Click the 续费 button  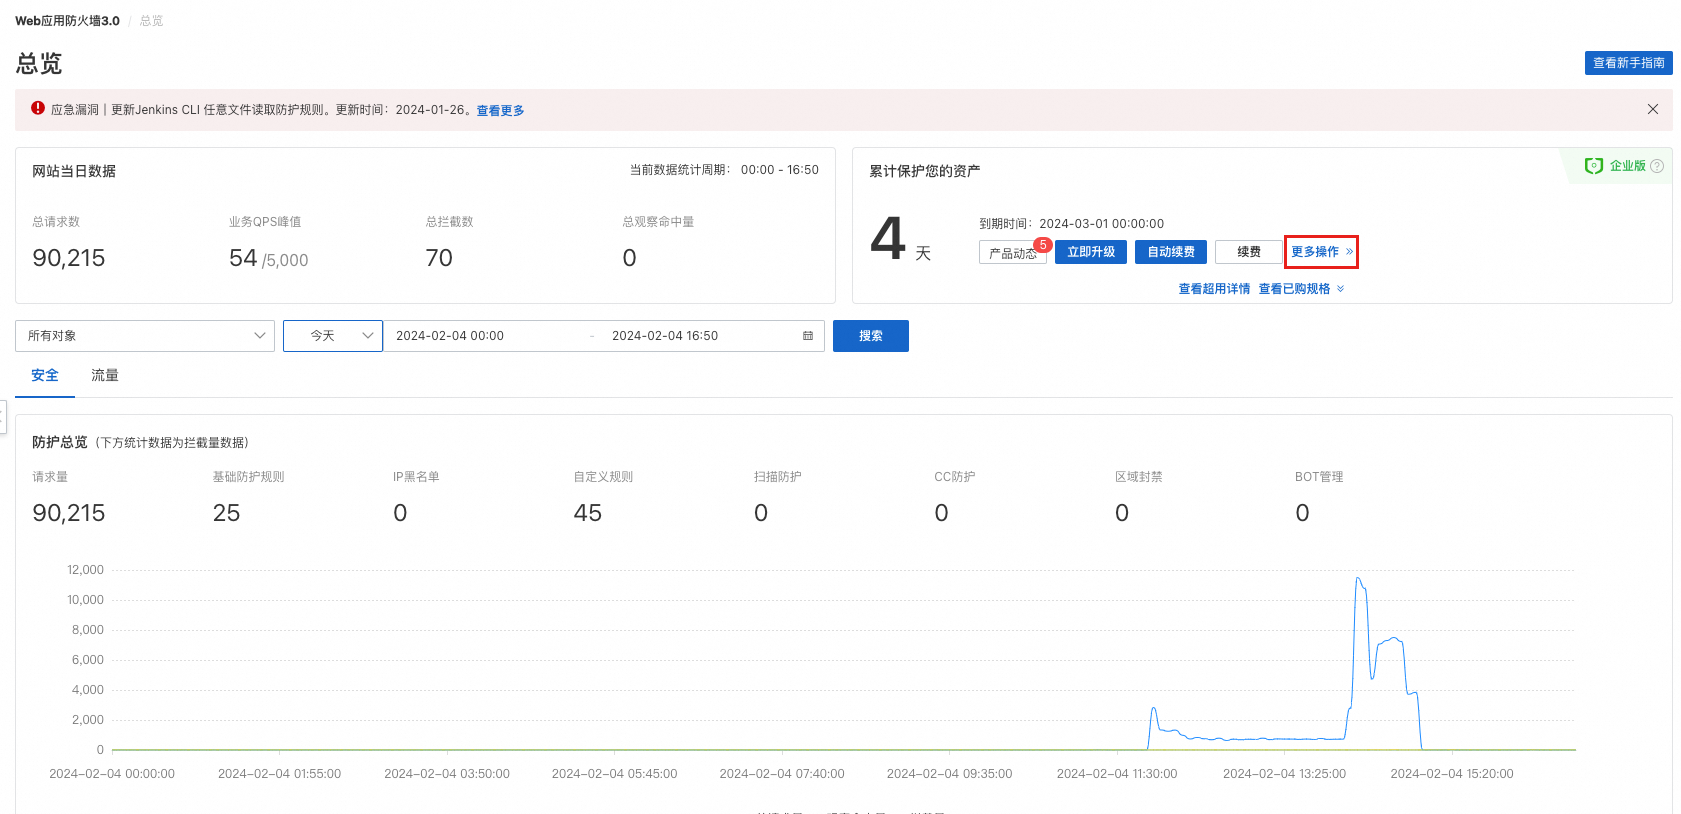click(1248, 252)
